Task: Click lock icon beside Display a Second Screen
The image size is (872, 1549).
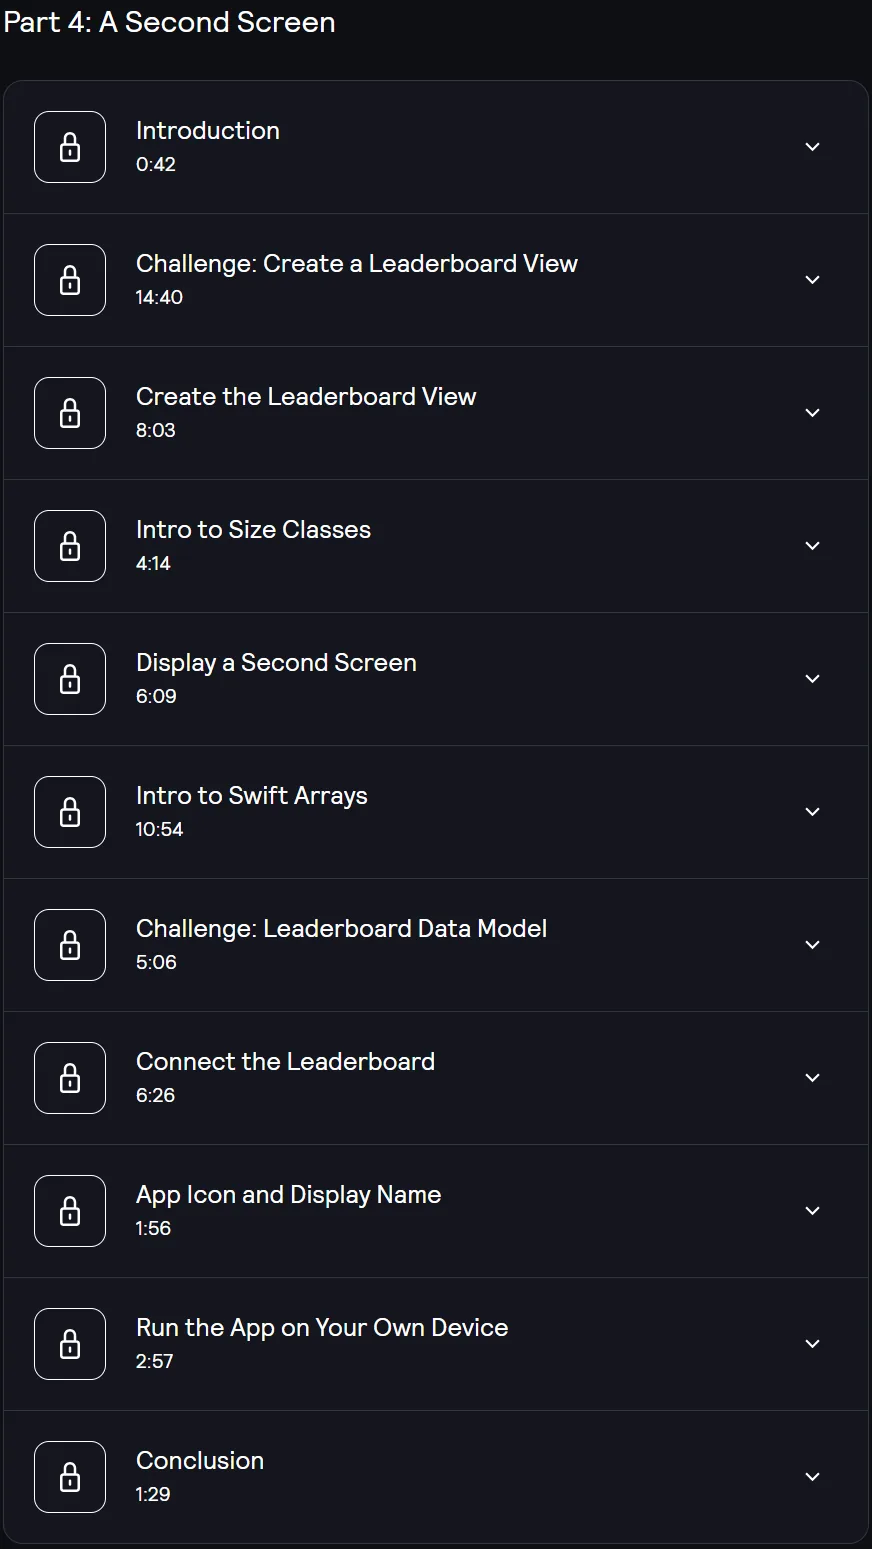Action: pos(70,679)
